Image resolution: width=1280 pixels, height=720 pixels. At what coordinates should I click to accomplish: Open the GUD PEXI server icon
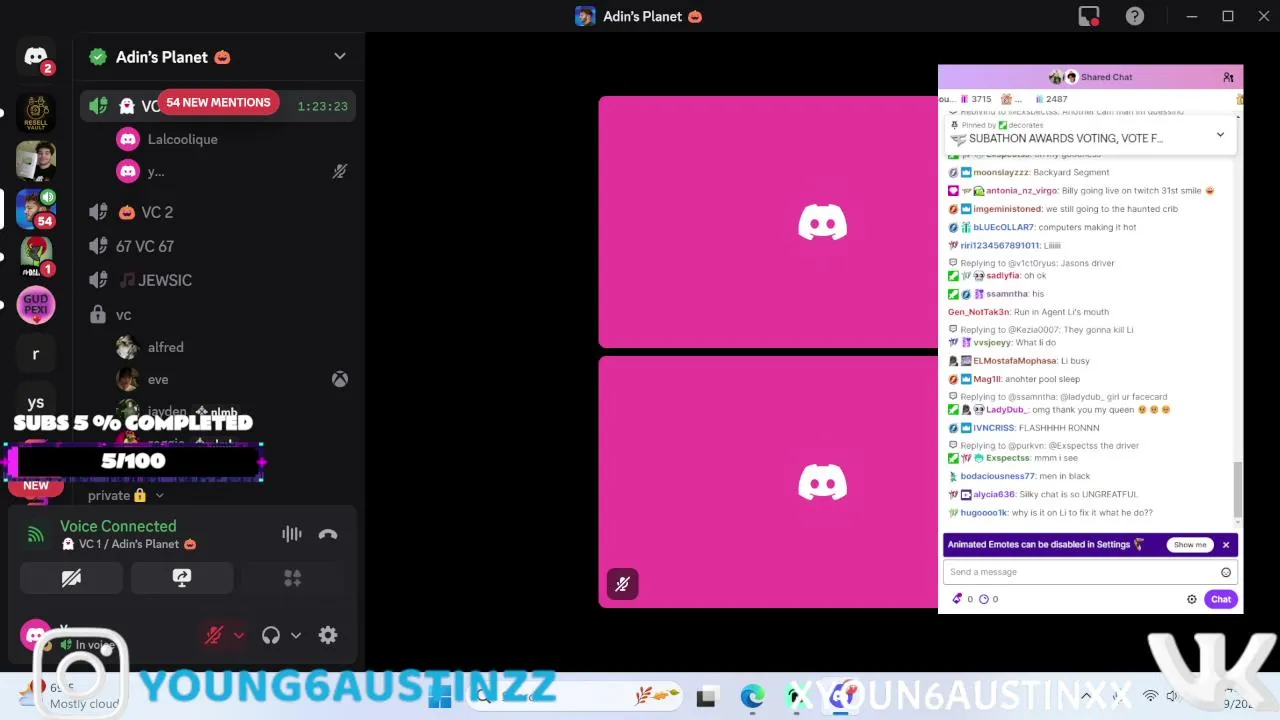[36, 305]
